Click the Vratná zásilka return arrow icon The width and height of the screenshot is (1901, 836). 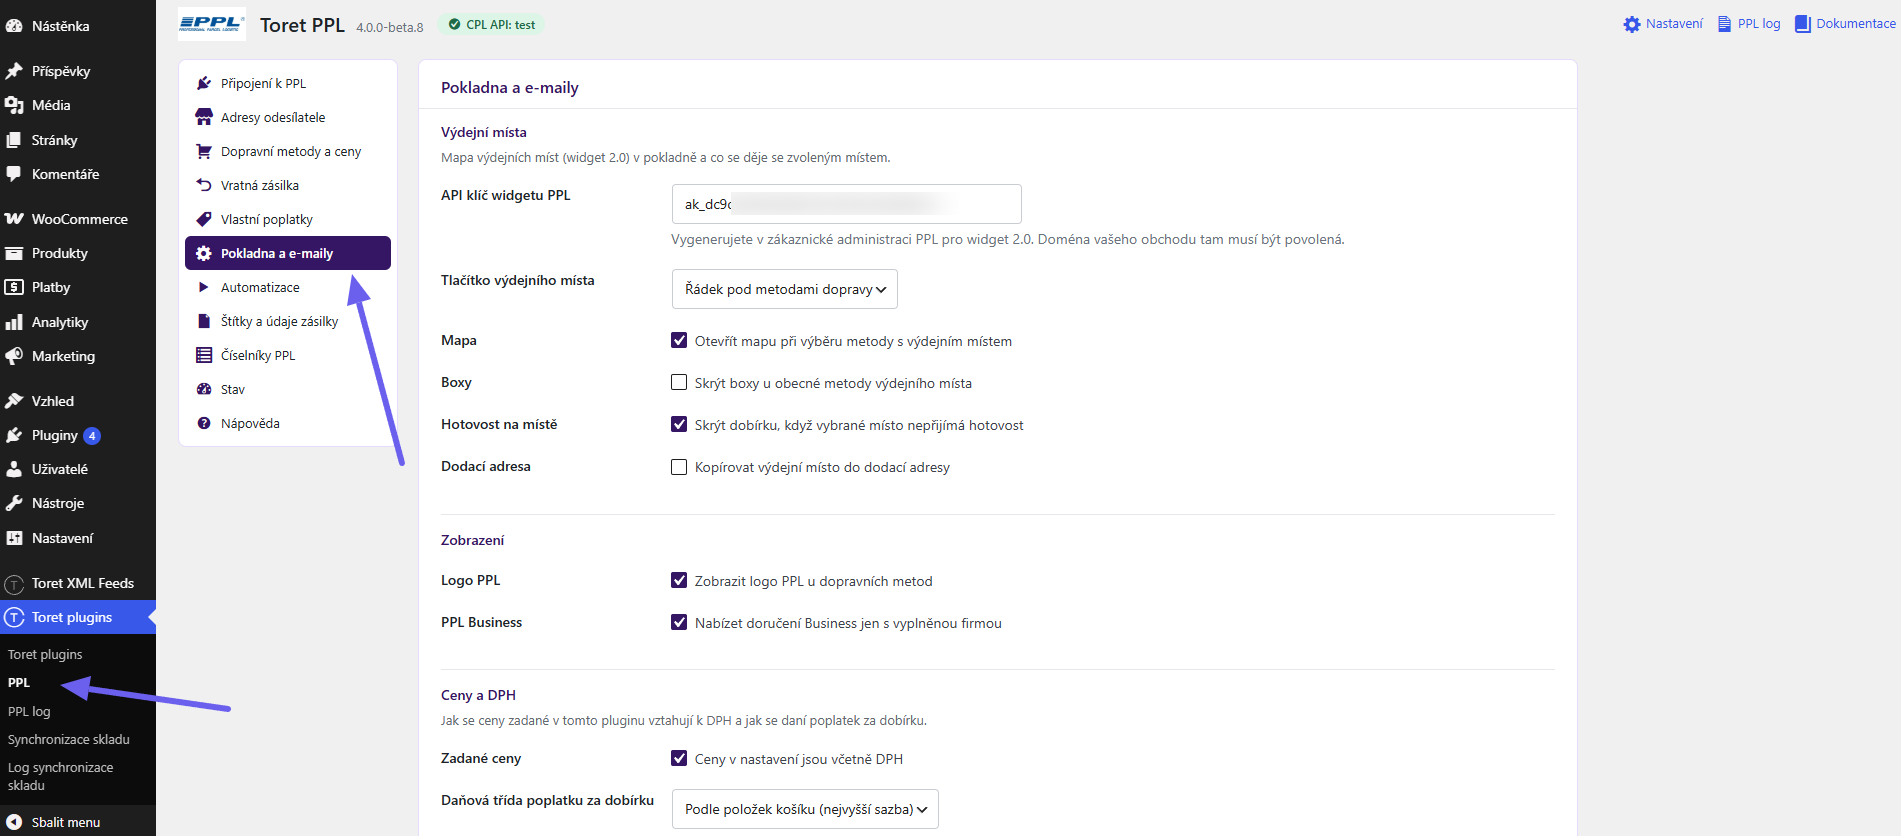(204, 185)
